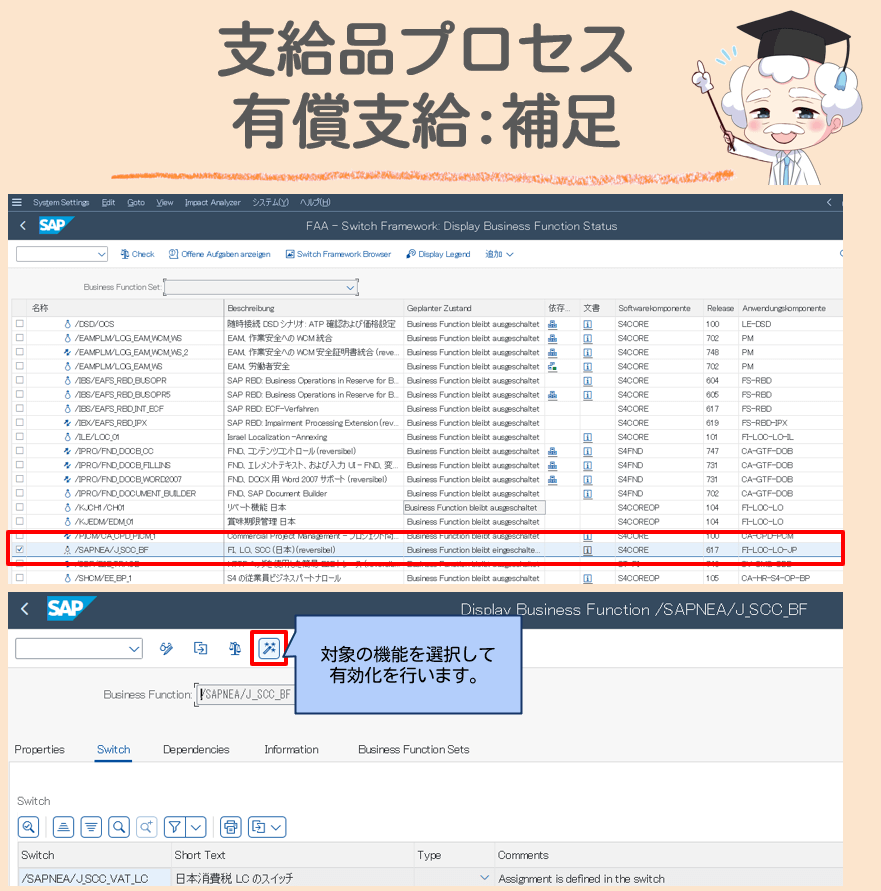Click dependency icon in /IPRO/FND_DOCB_CC row
Viewport: 881px width, 891px height.
click(552, 451)
